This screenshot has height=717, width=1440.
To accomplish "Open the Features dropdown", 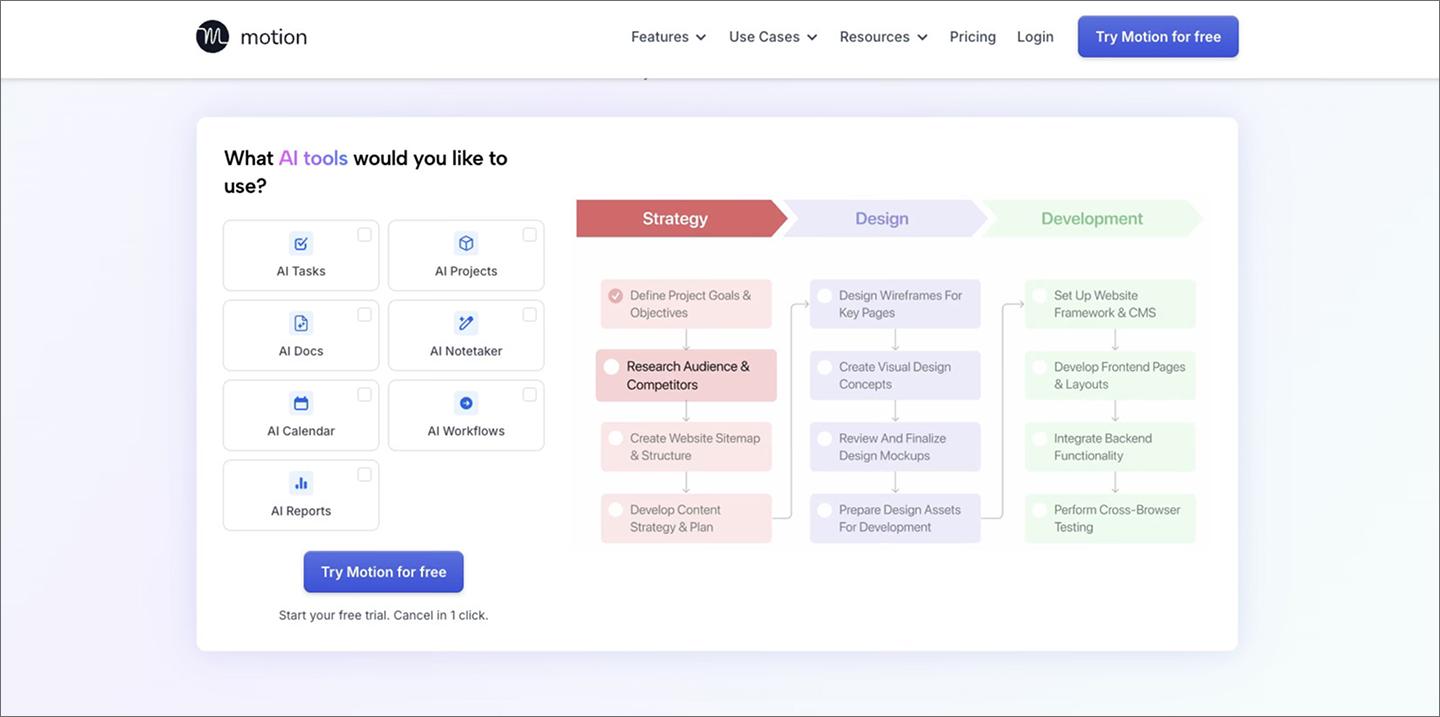I will click(x=667, y=36).
